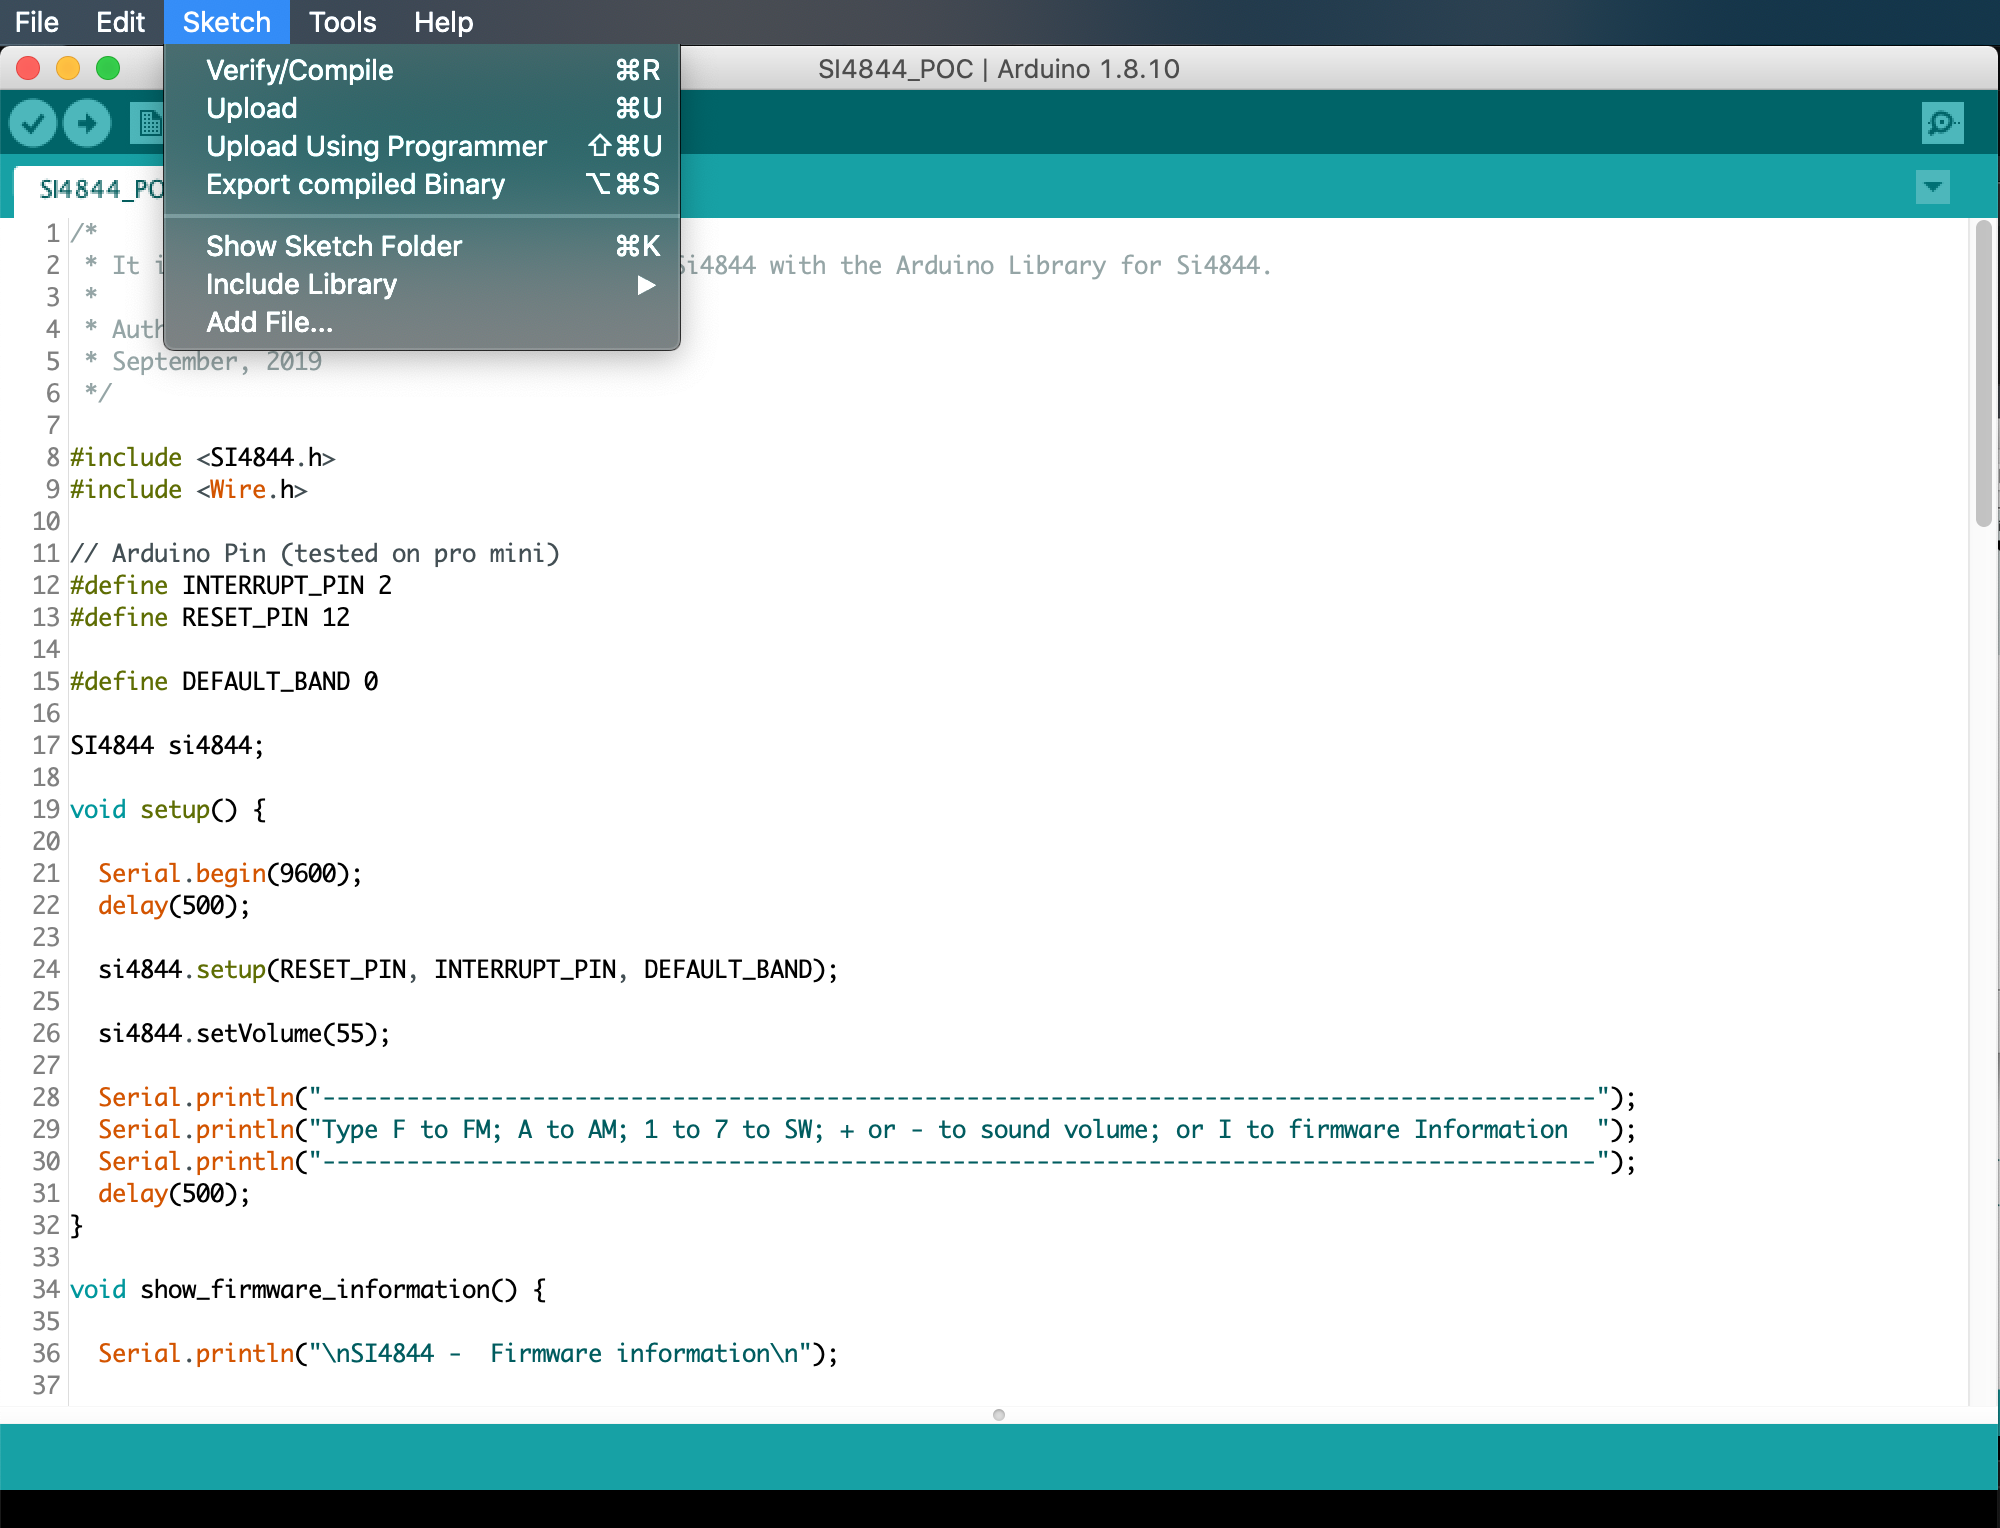Screen dimensions: 2000x1528
Task: Open the Edit menu
Action: point(120,22)
